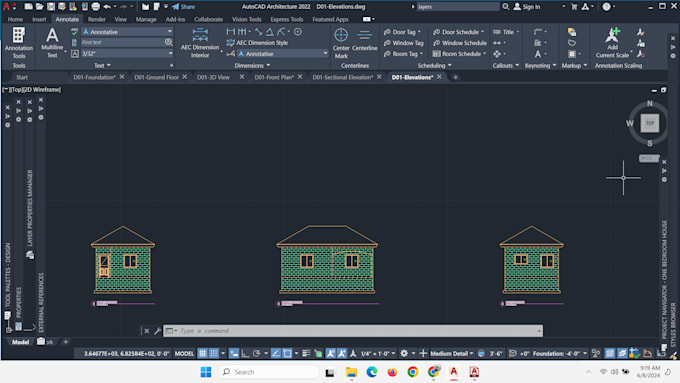Open the Medium Detail display configuration dropdown
This screenshot has width=680, height=383.
tap(451, 354)
